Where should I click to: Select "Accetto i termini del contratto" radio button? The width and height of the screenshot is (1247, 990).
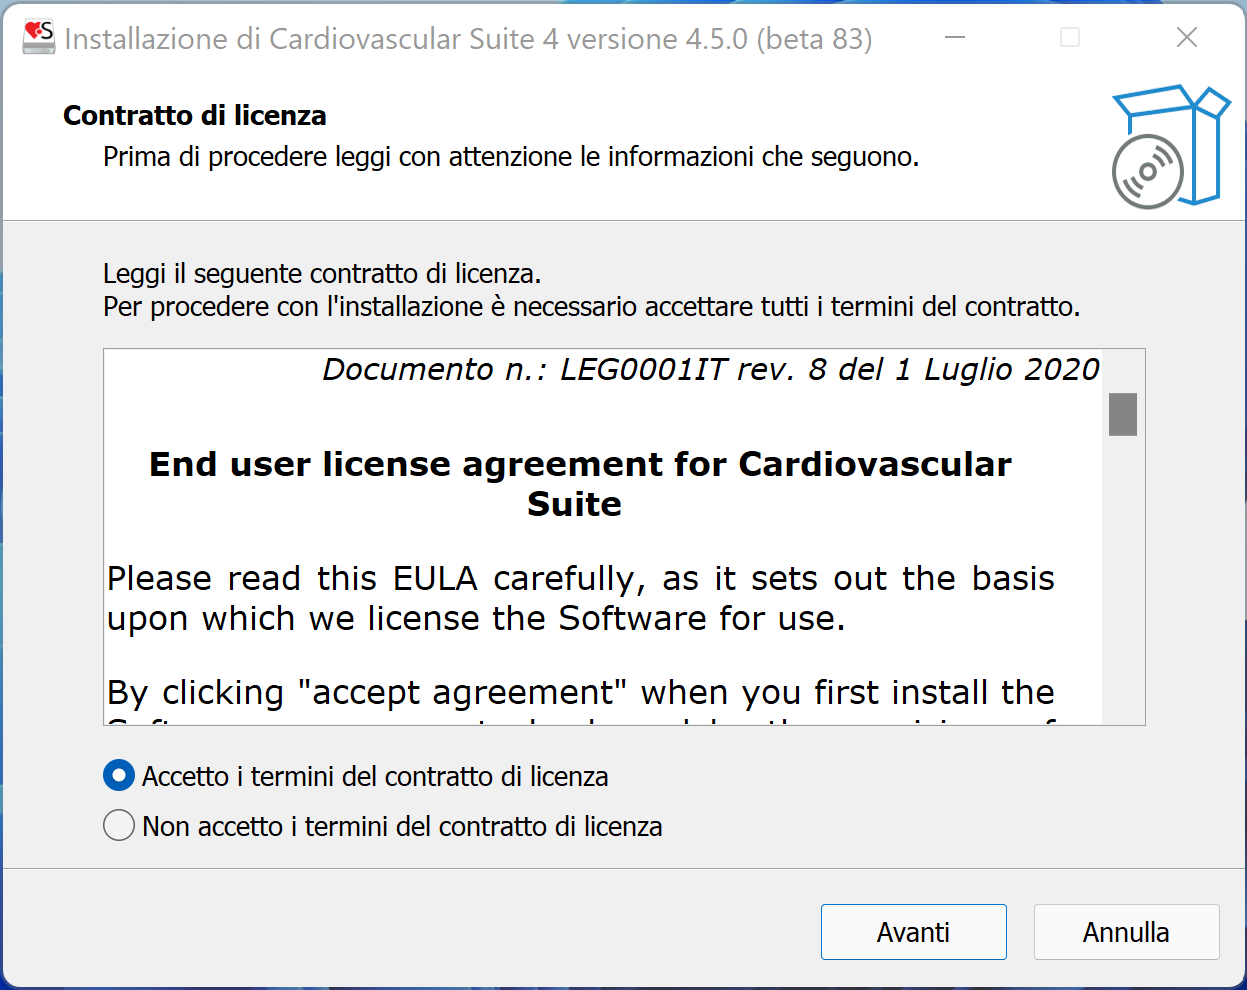point(119,776)
